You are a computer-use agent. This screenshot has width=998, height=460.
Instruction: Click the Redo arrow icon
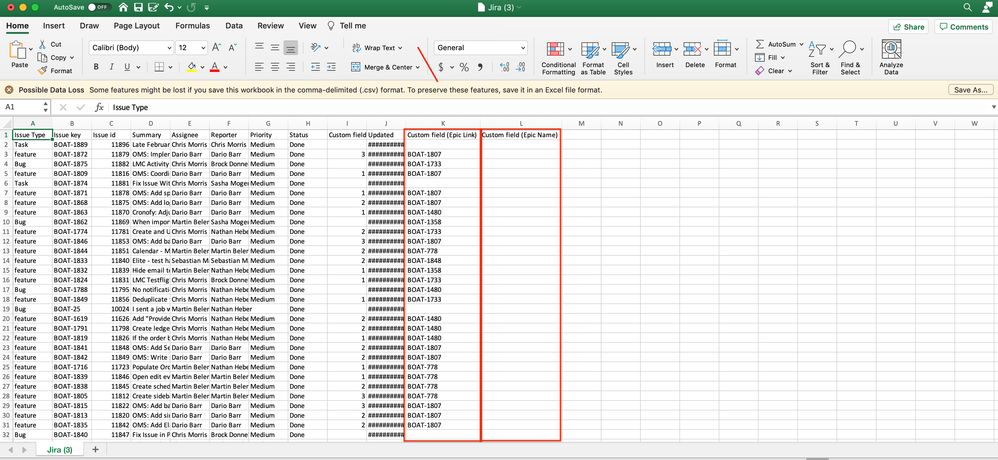click(192, 8)
